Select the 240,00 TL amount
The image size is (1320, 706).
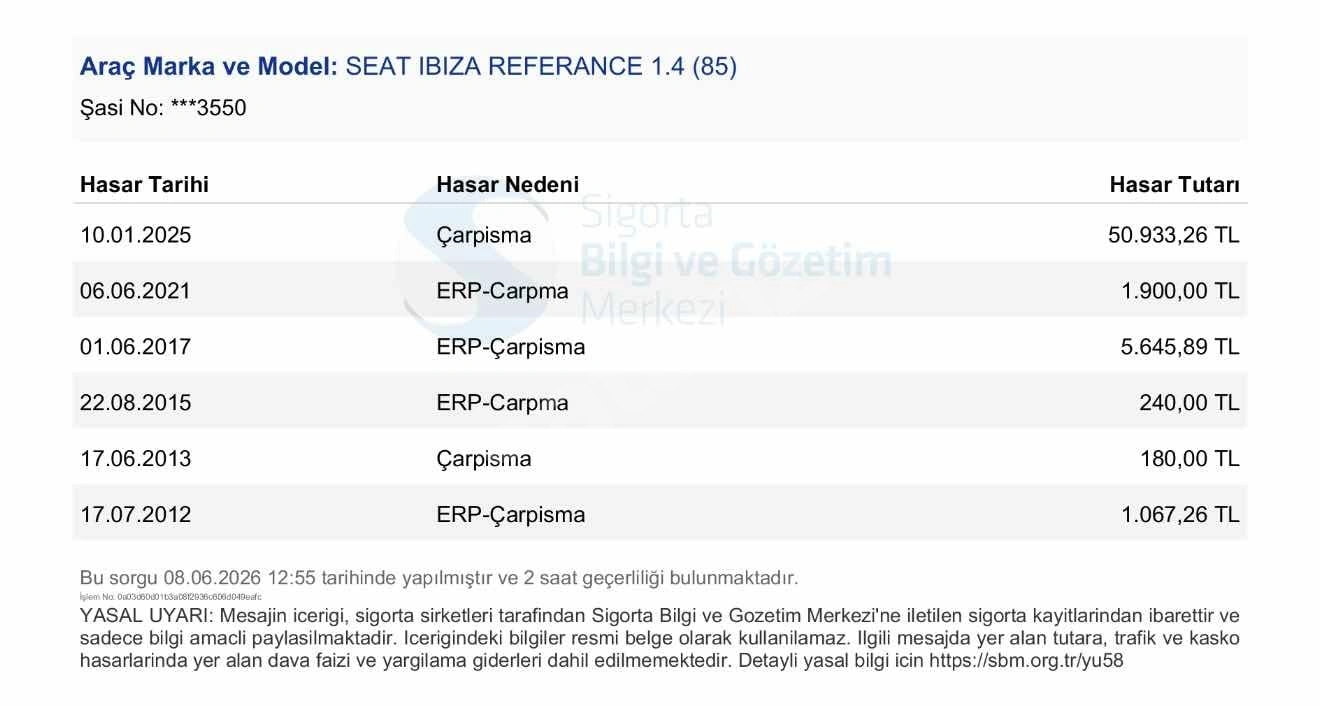(x=1189, y=403)
